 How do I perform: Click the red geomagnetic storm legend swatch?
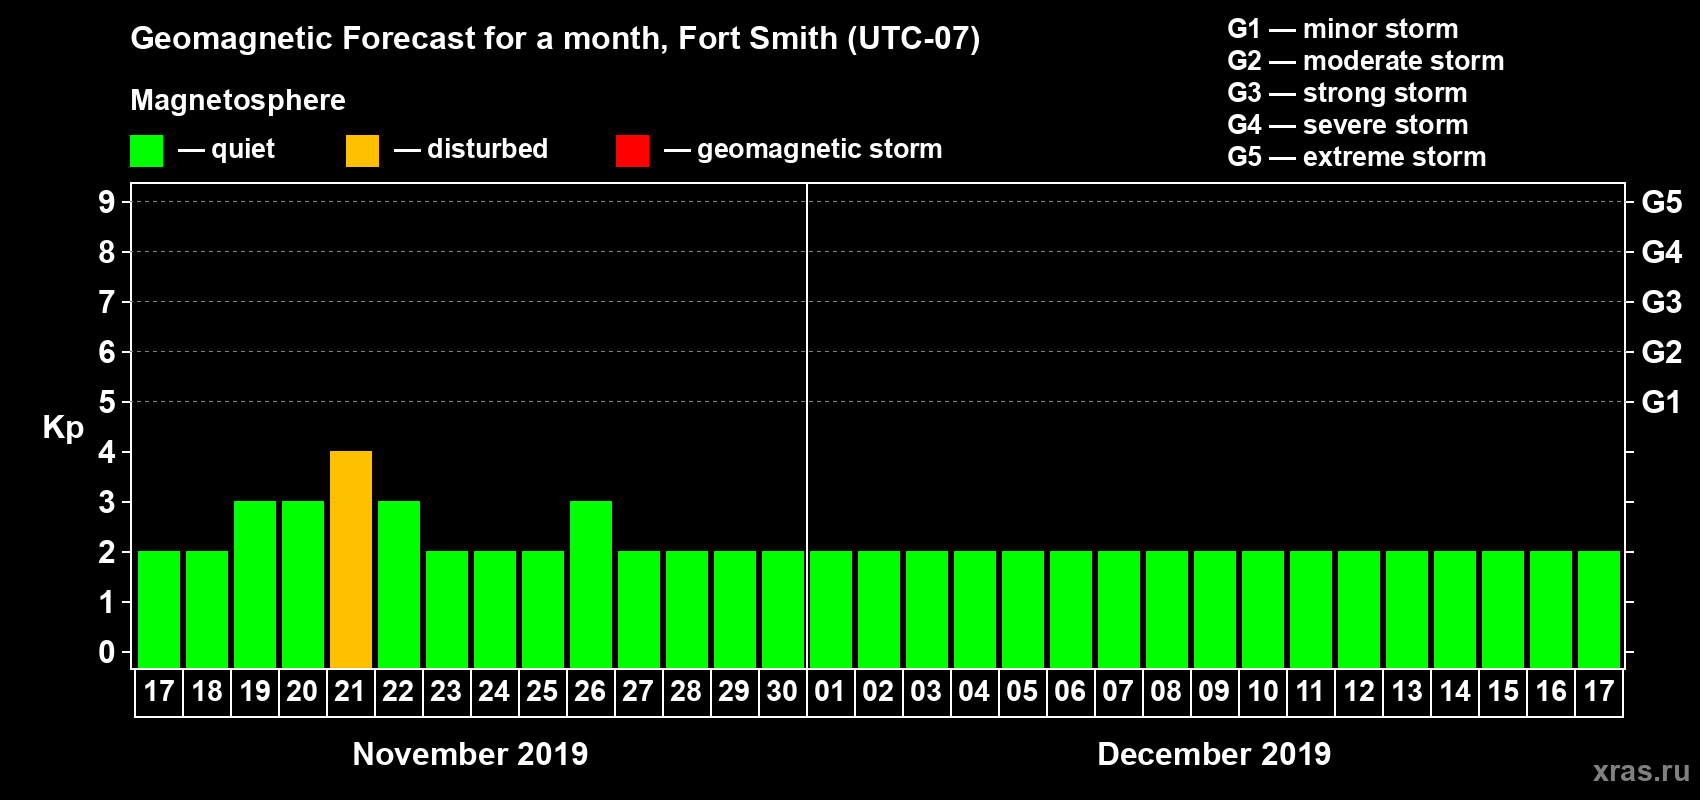point(632,151)
